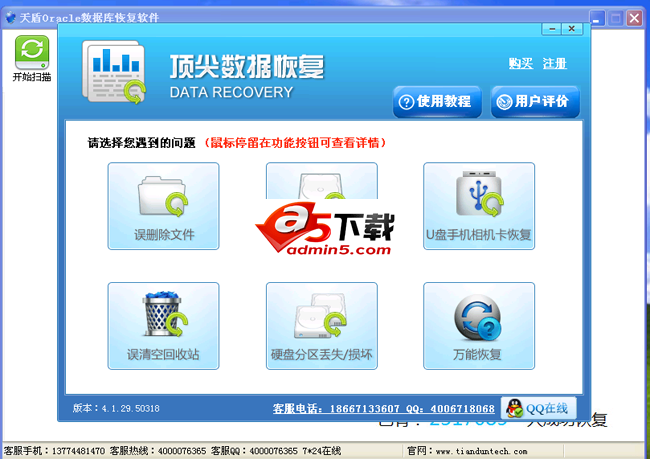
Task: Click the 注册 register link
Action: point(555,63)
